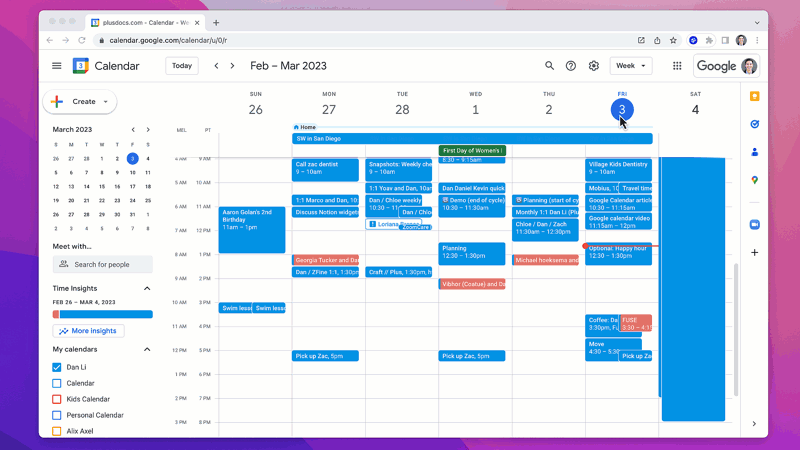The image size is (800, 450).
Task: Open Michael hoeksema event on Thursday
Action: pos(545,260)
